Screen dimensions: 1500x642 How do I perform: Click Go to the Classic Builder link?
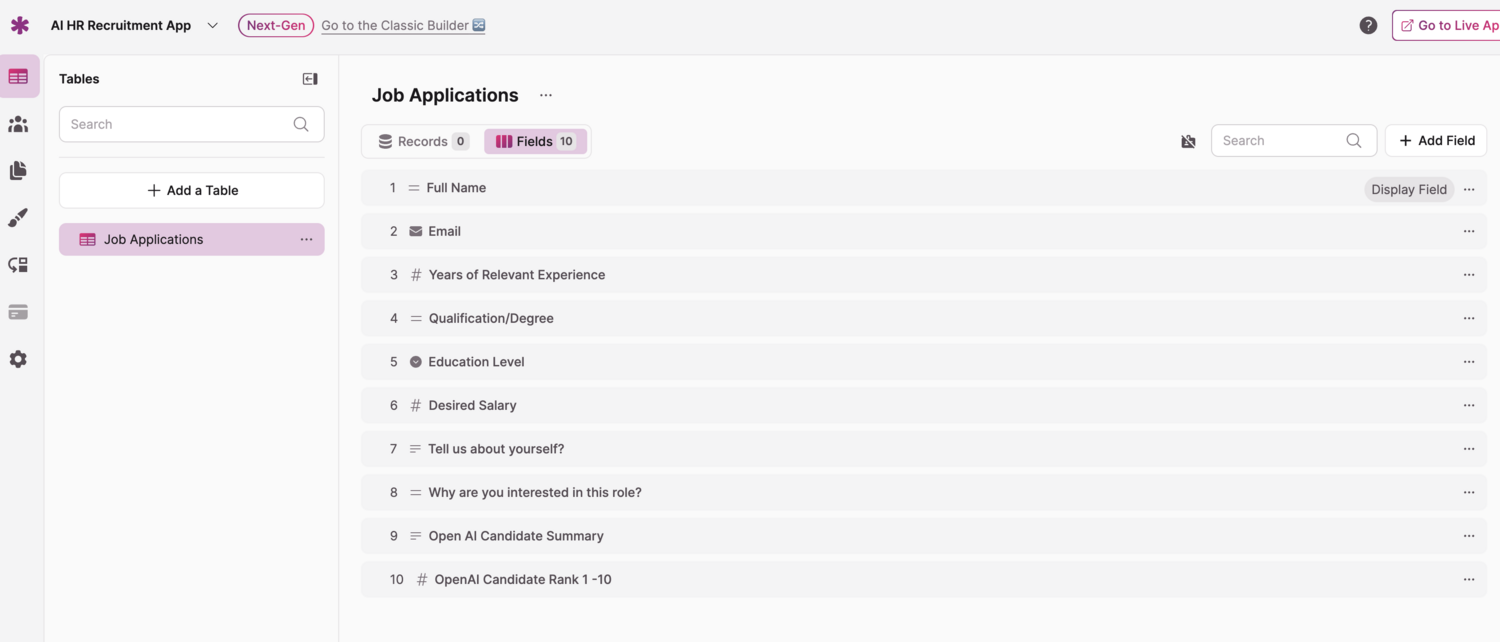[x=403, y=26]
